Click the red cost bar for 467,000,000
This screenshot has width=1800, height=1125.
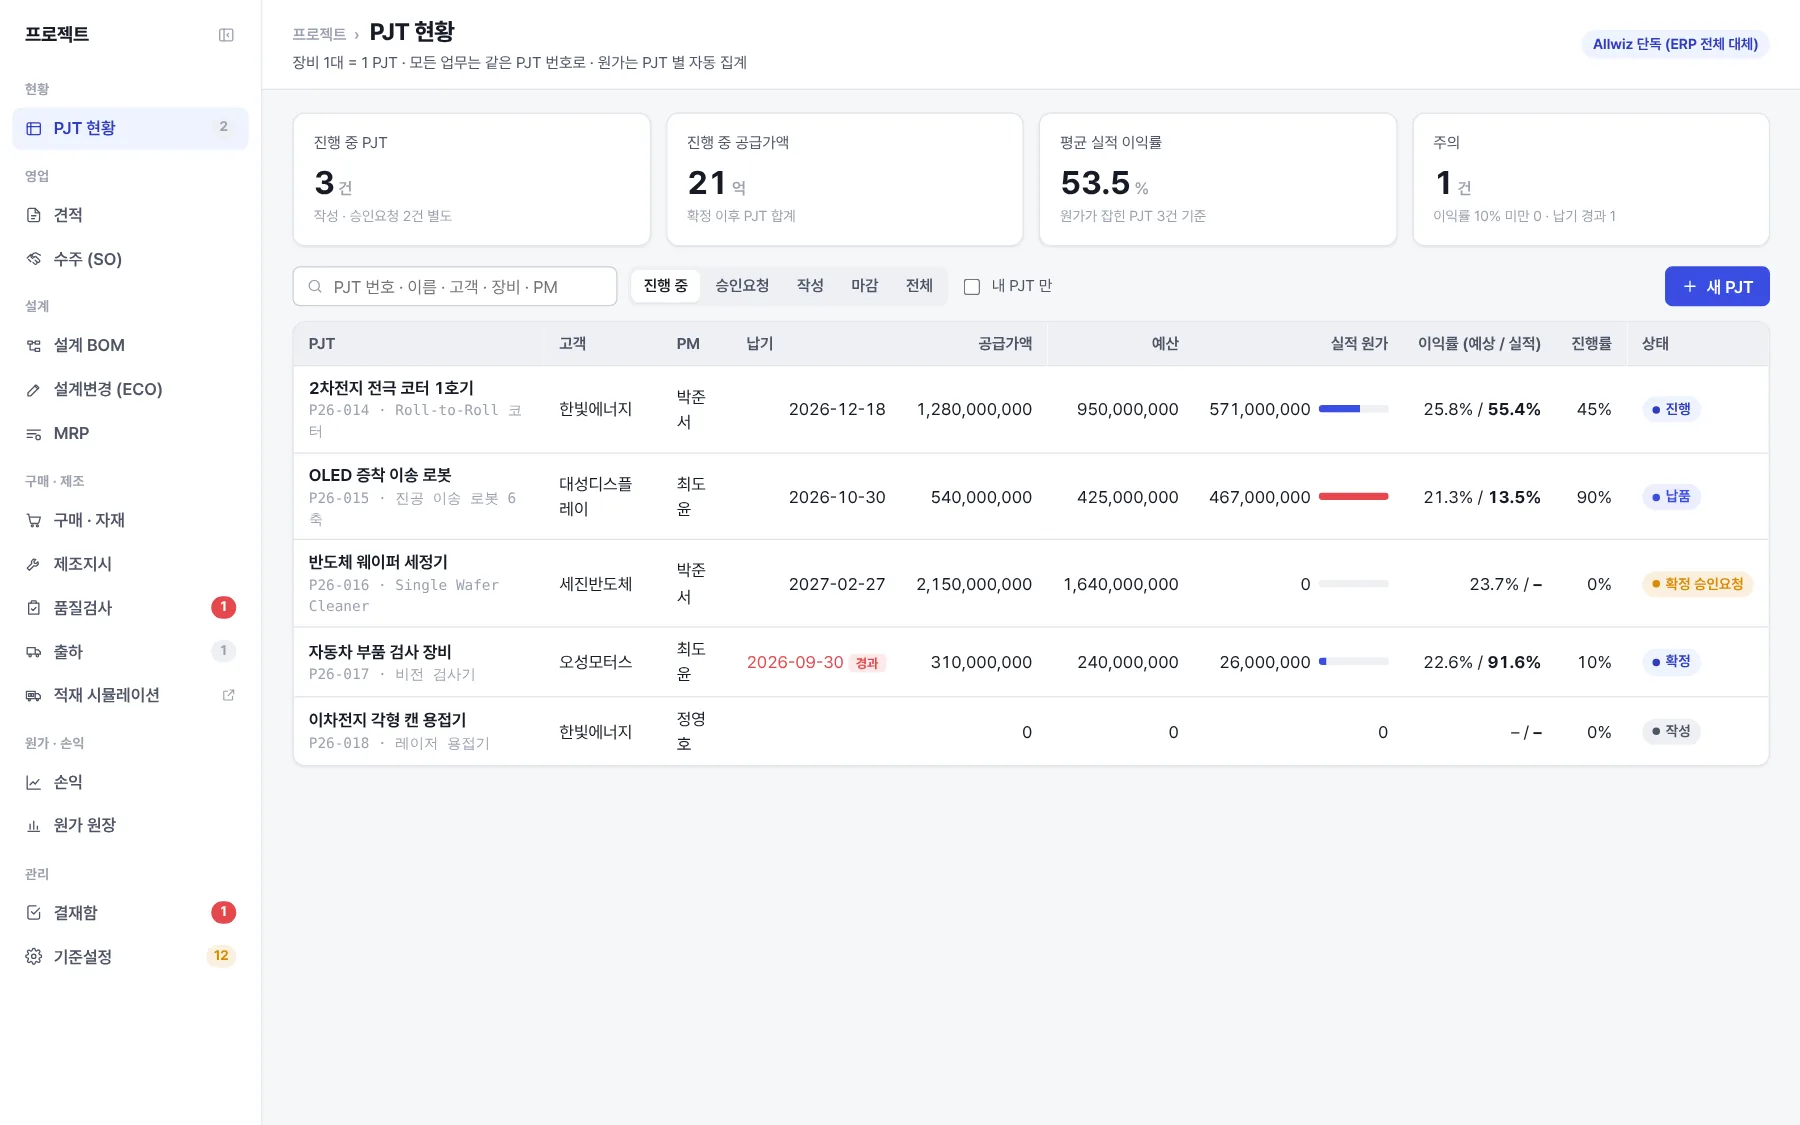tap(1353, 497)
